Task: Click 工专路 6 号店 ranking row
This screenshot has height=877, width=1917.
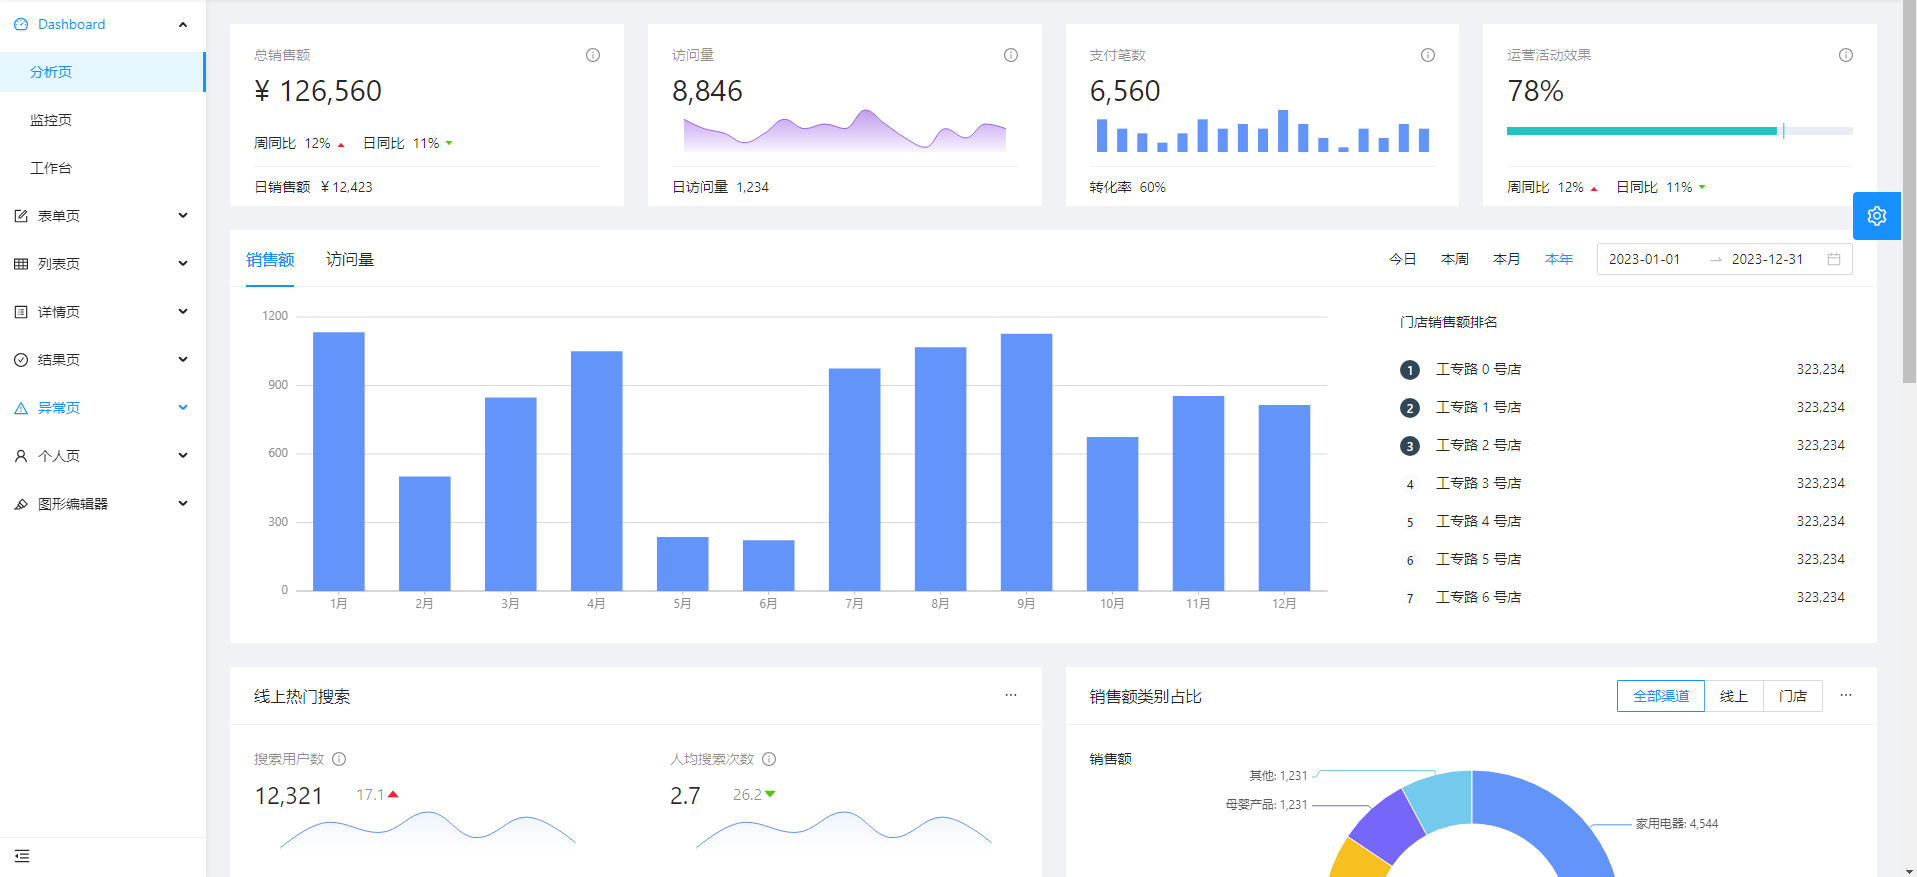Action: [1622, 597]
